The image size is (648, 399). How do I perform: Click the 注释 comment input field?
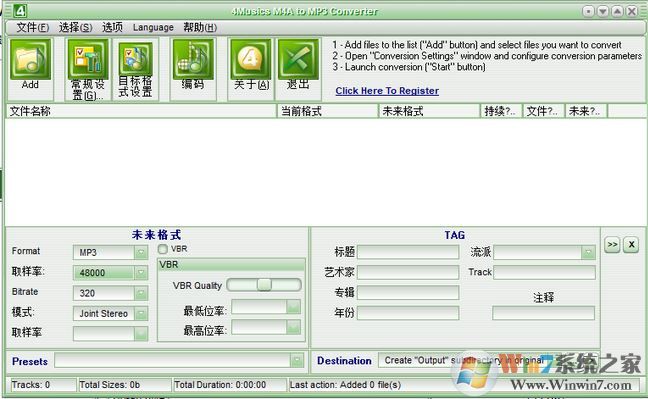pyautogui.click(x=543, y=313)
